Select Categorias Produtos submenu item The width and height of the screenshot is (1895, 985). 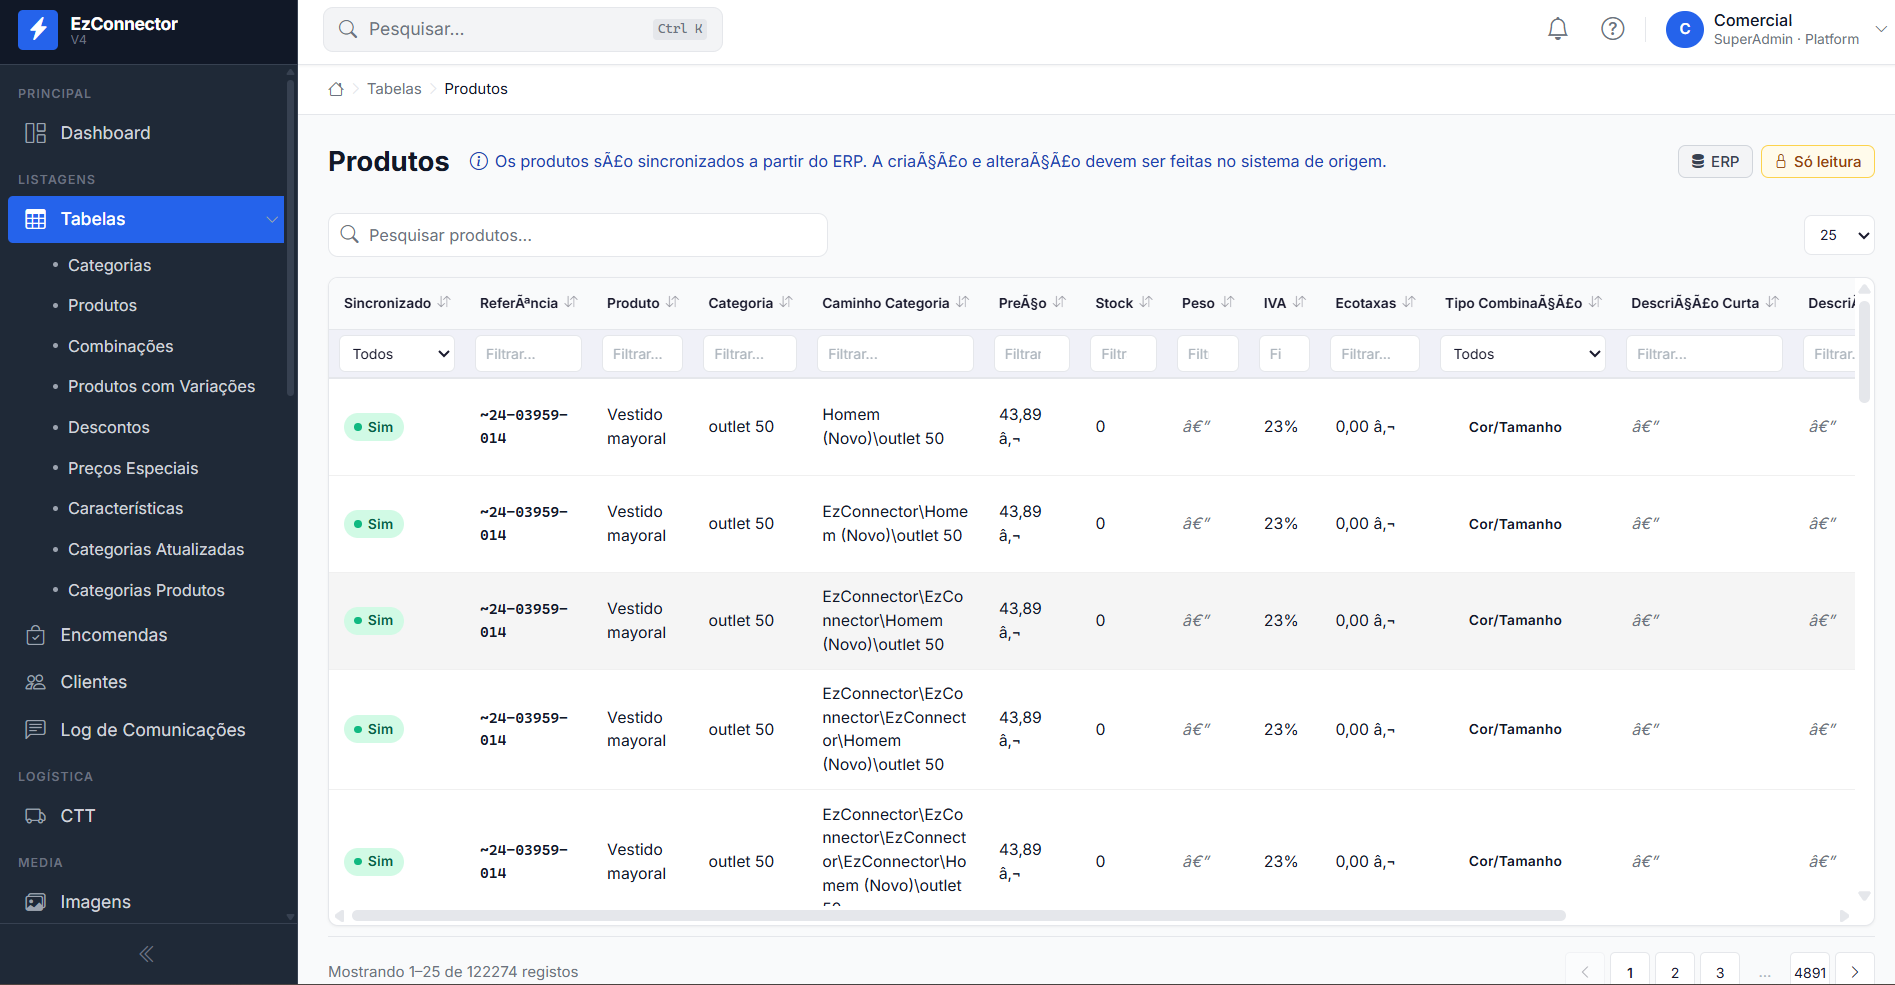(x=146, y=590)
